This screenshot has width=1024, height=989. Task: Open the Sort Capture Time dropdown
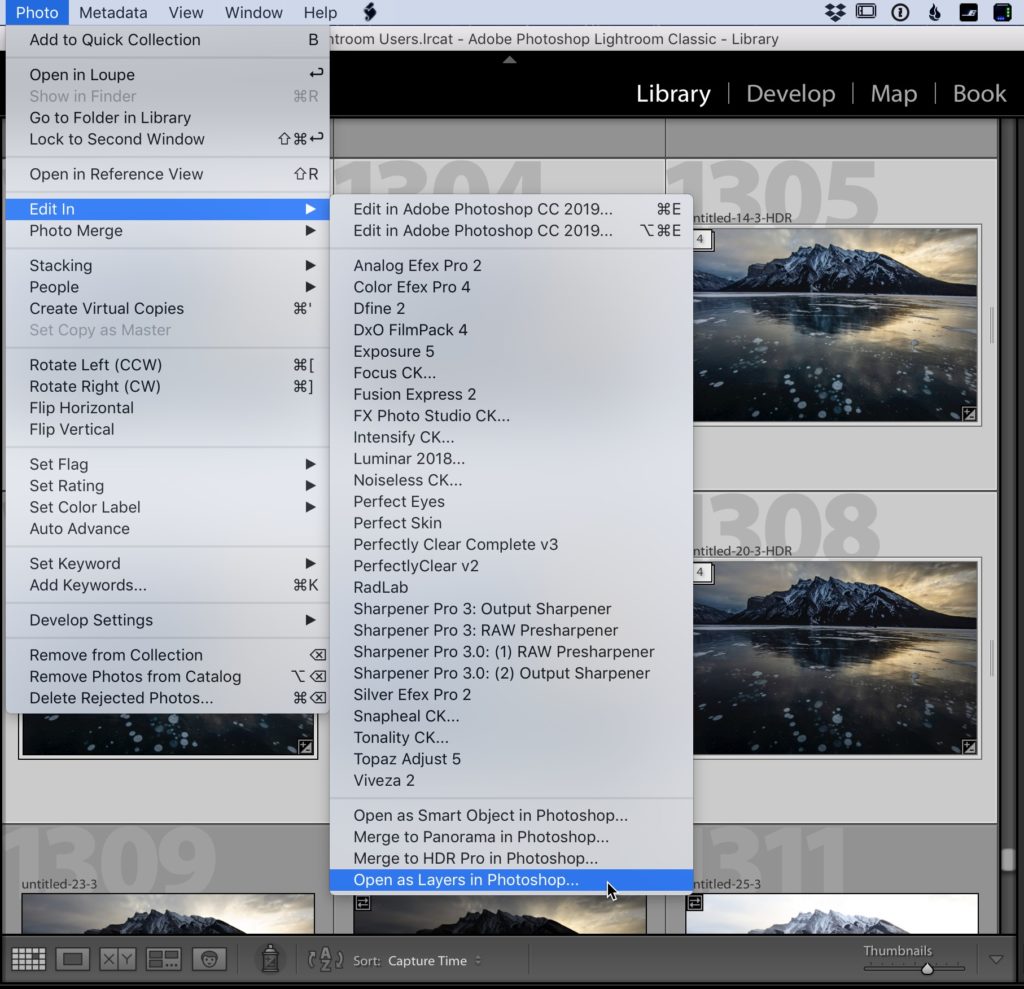click(x=434, y=960)
